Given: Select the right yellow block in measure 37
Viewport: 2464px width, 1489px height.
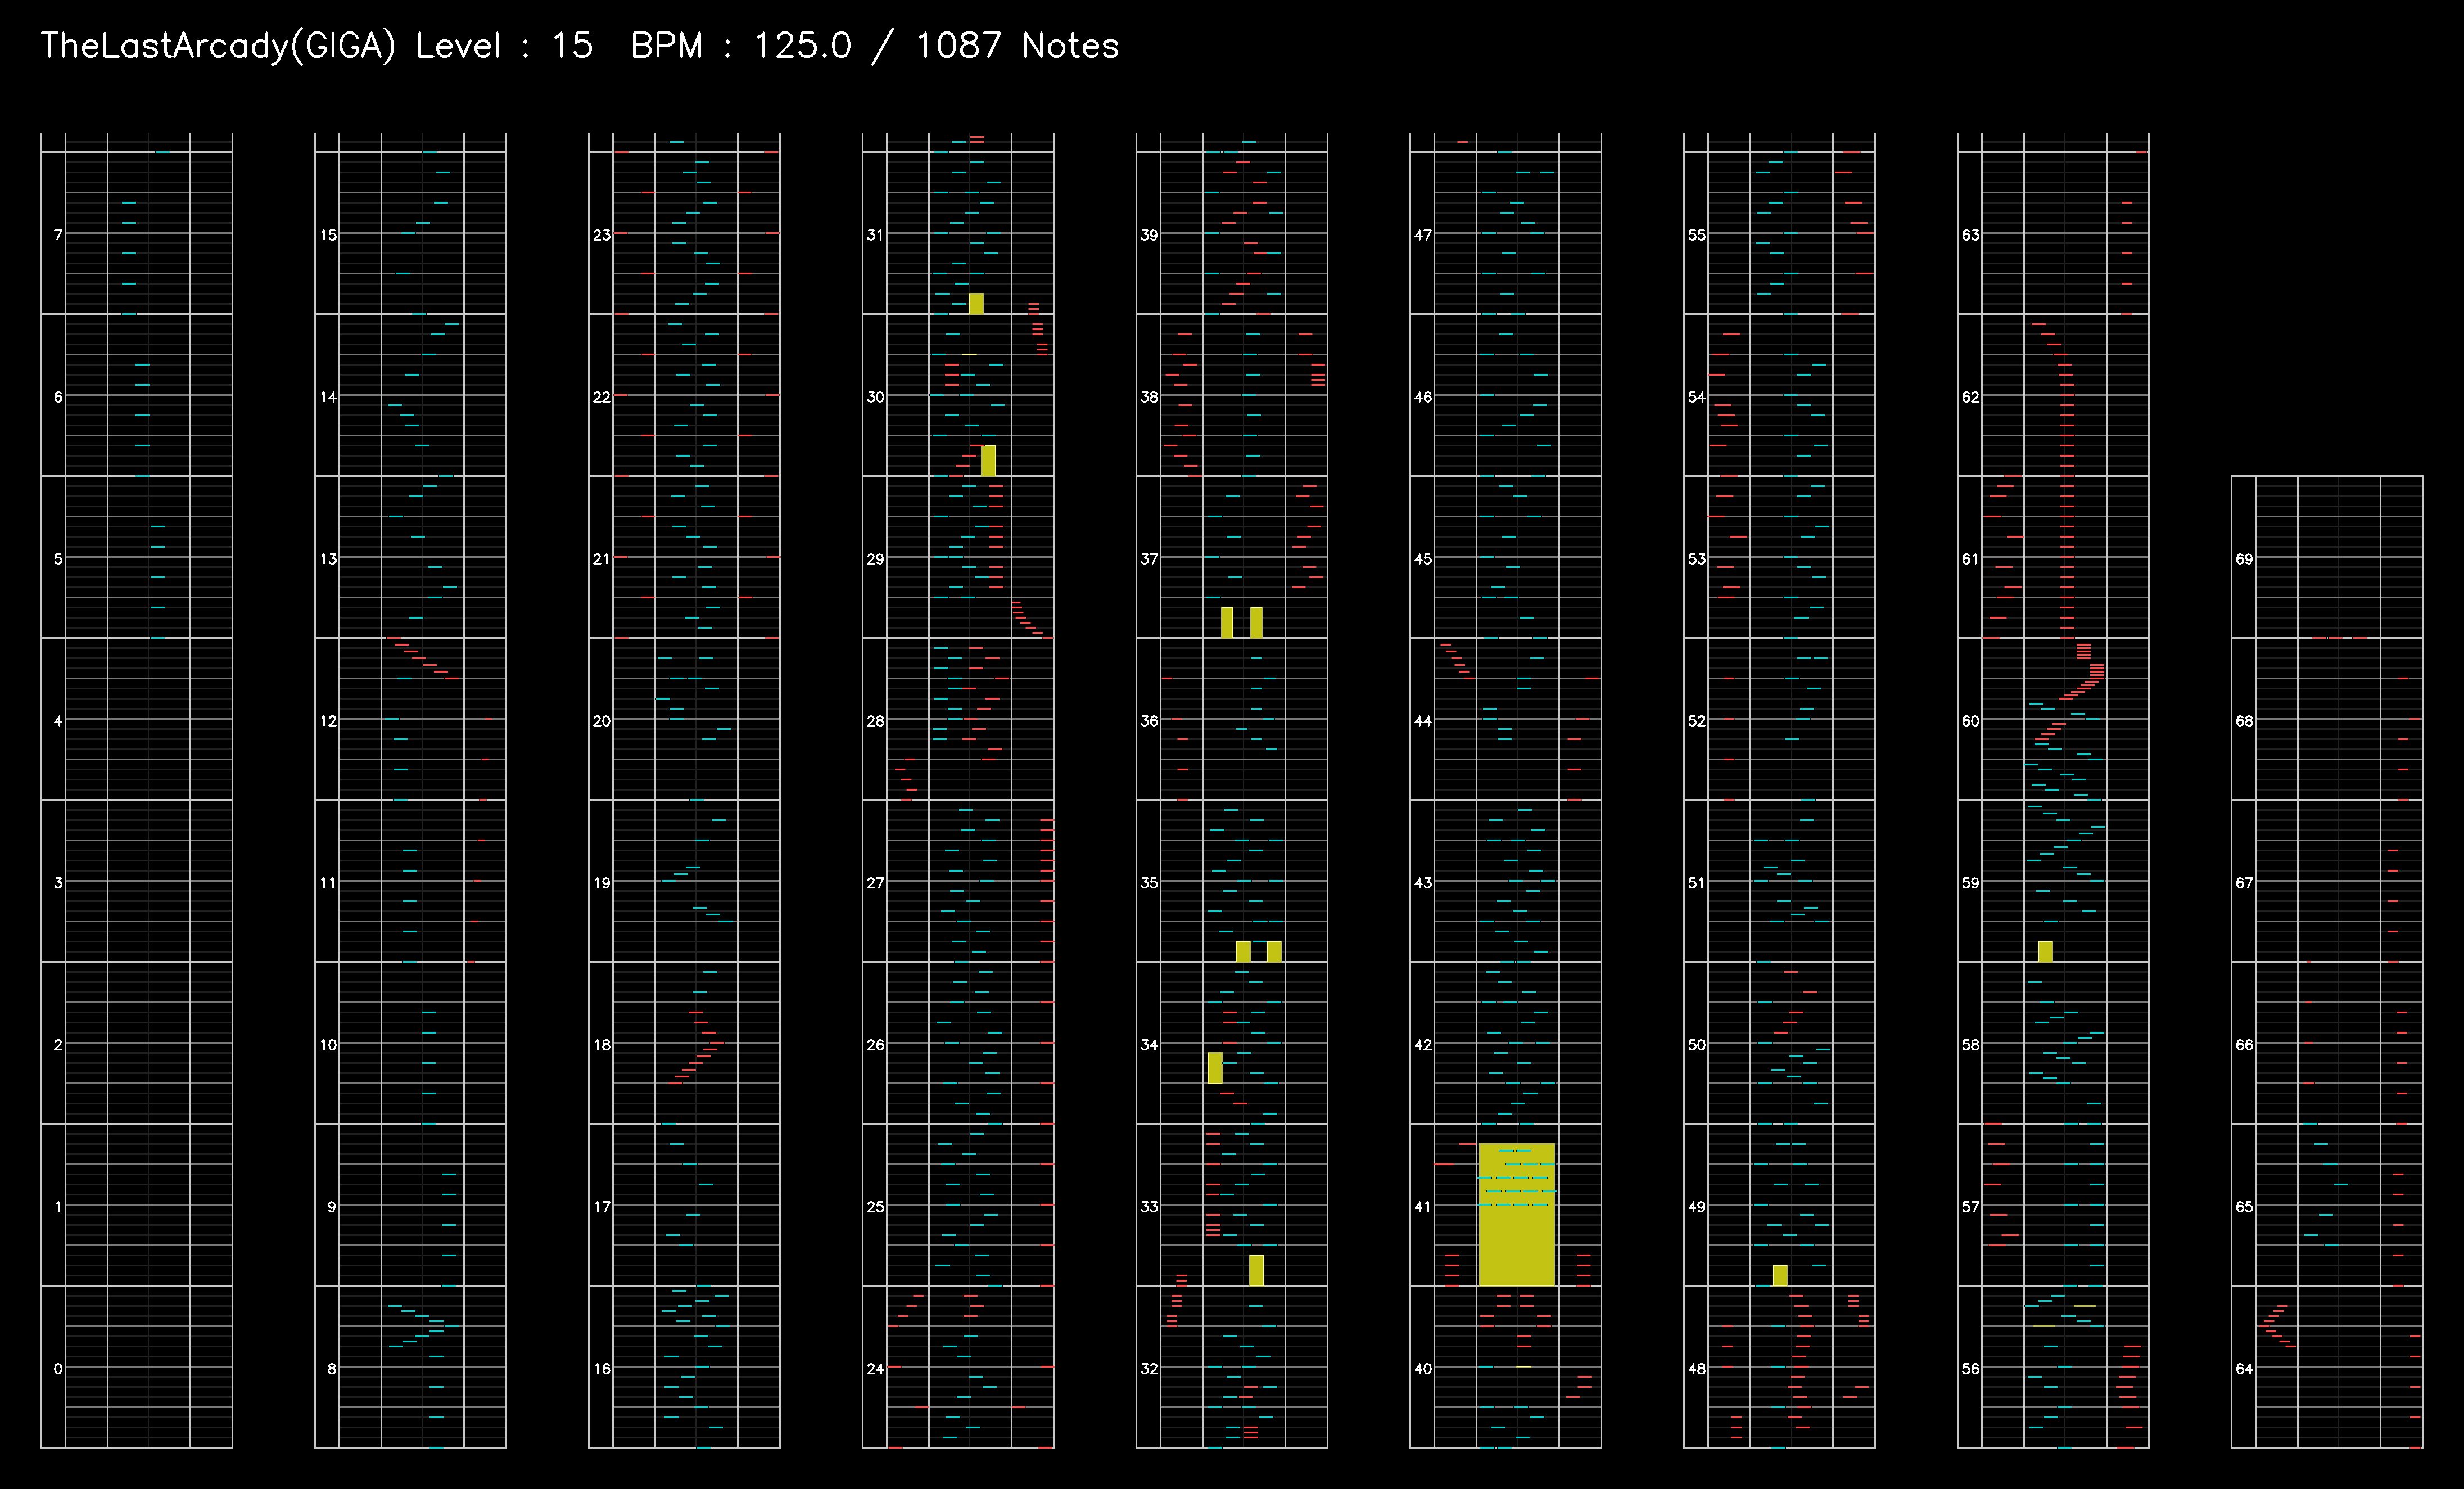Looking at the screenshot, I should click(x=1256, y=622).
